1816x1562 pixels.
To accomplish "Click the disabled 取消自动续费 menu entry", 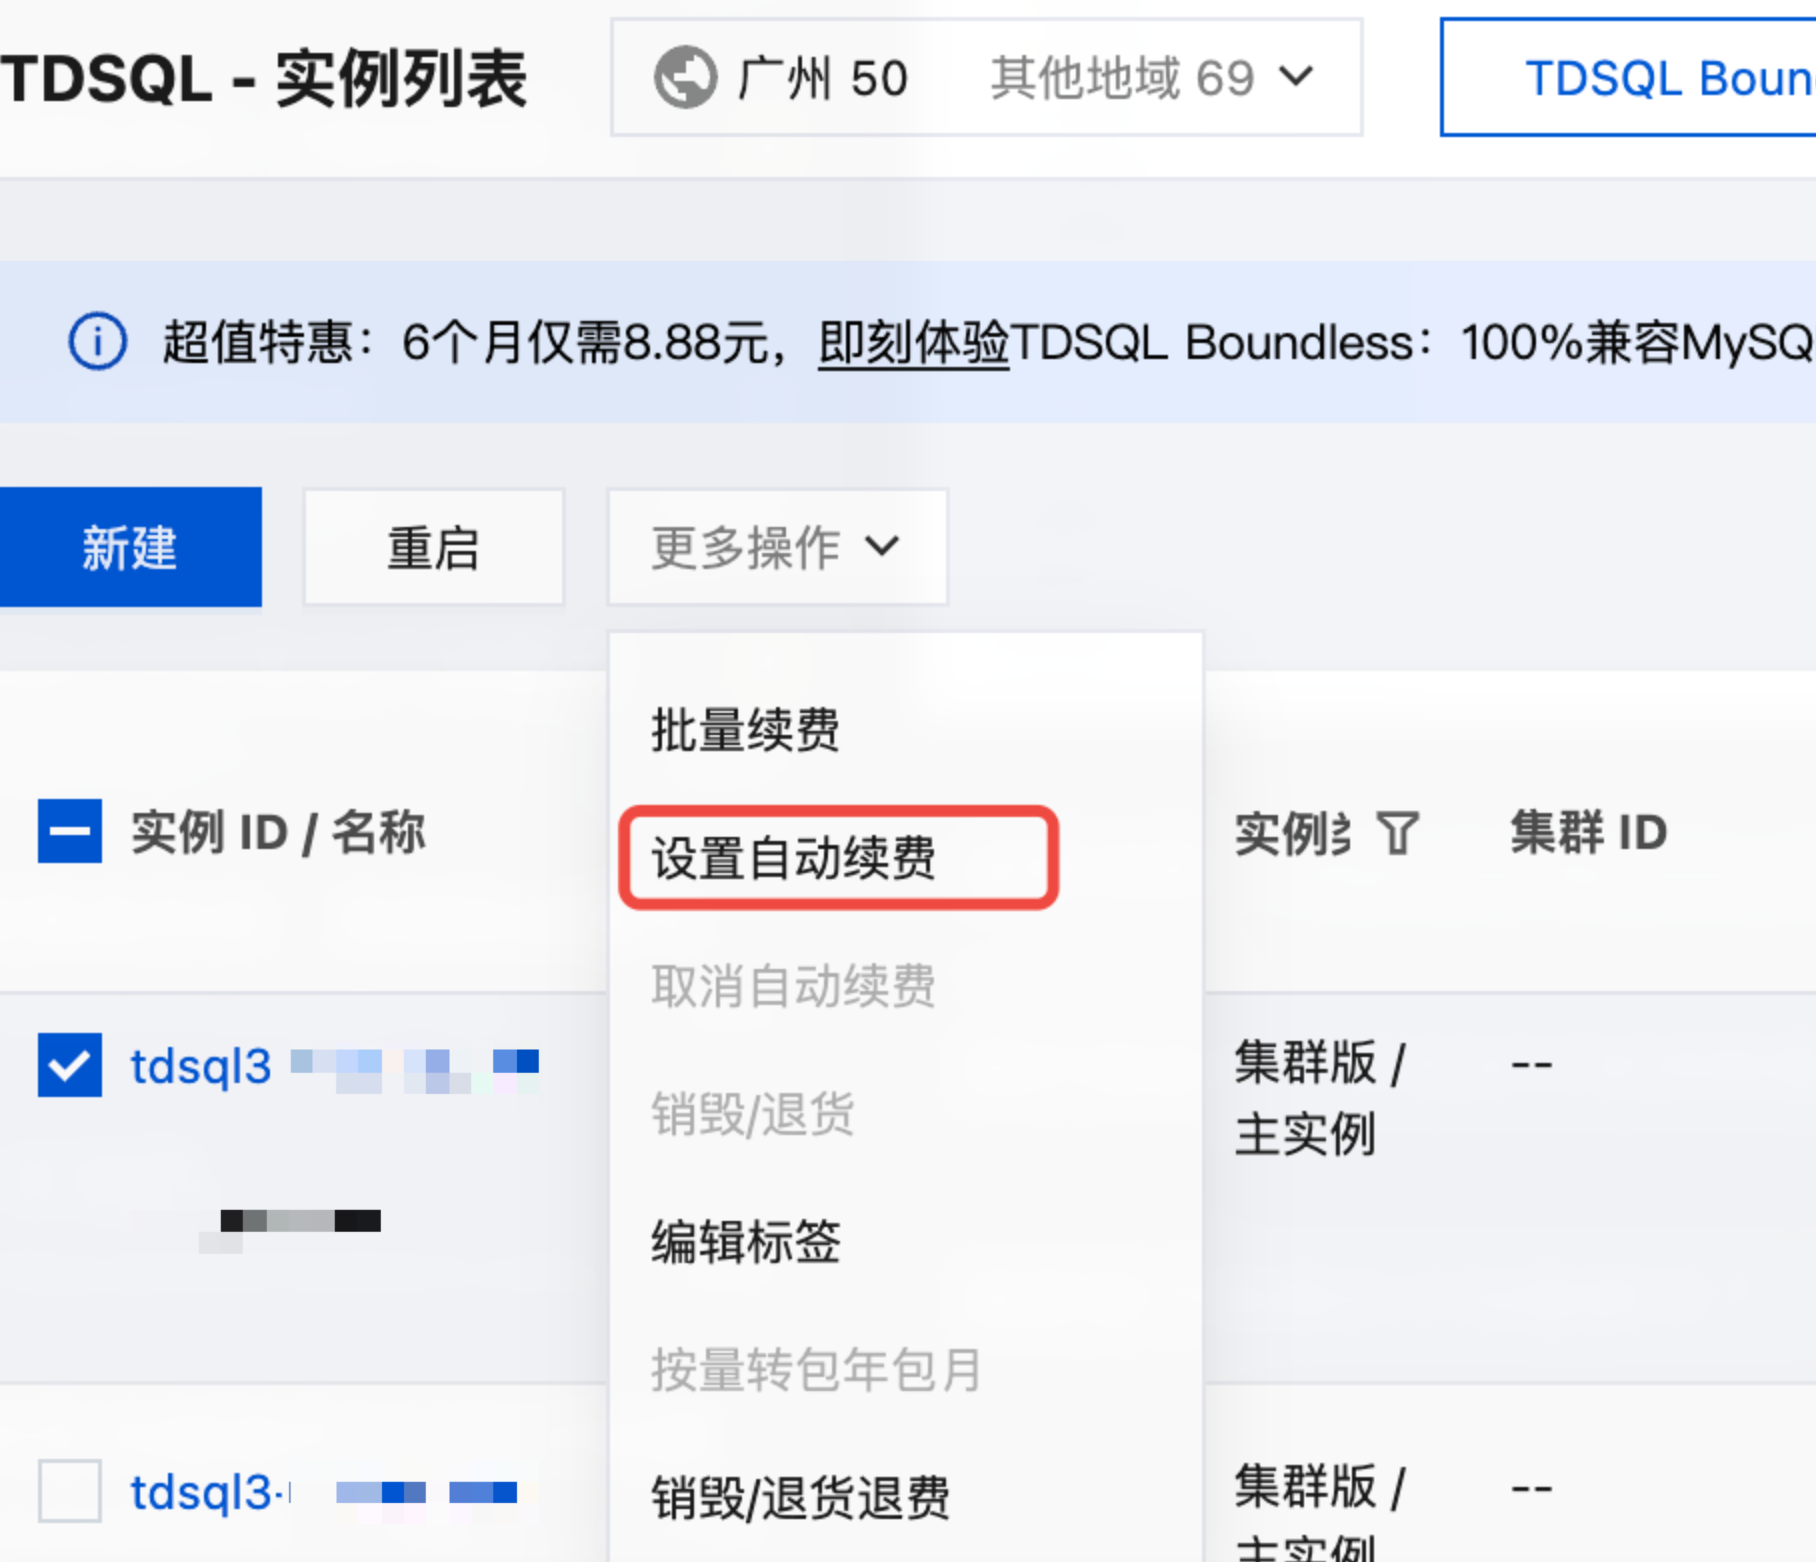I will click(x=794, y=986).
